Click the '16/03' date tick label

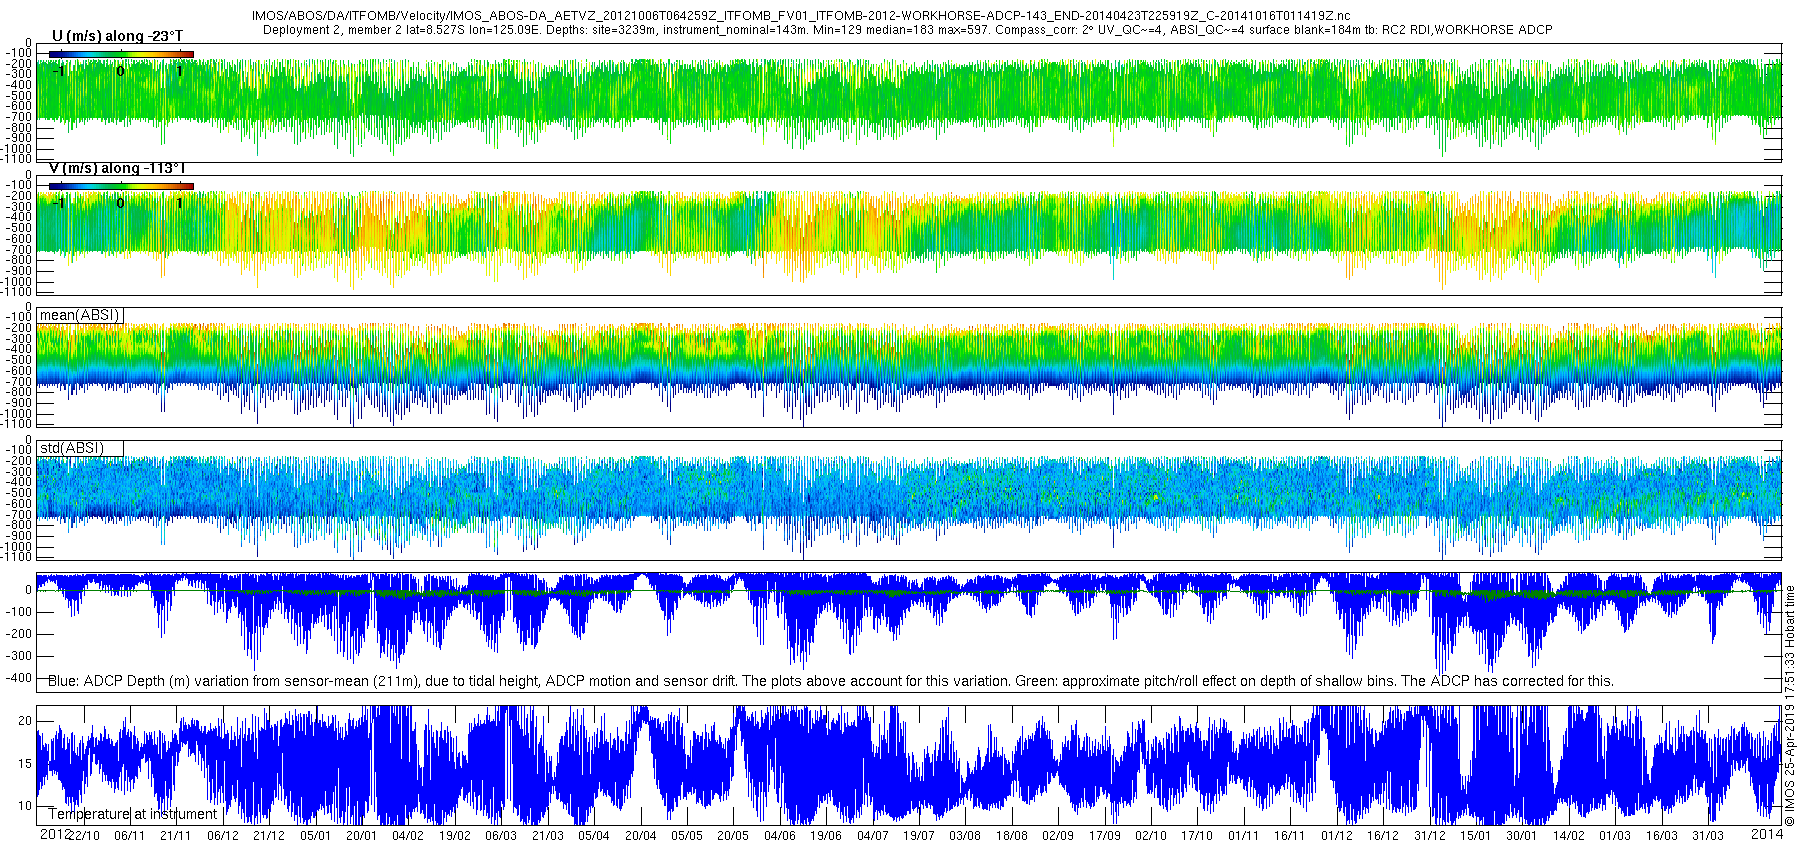pyautogui.click(x=1661, y=836)
